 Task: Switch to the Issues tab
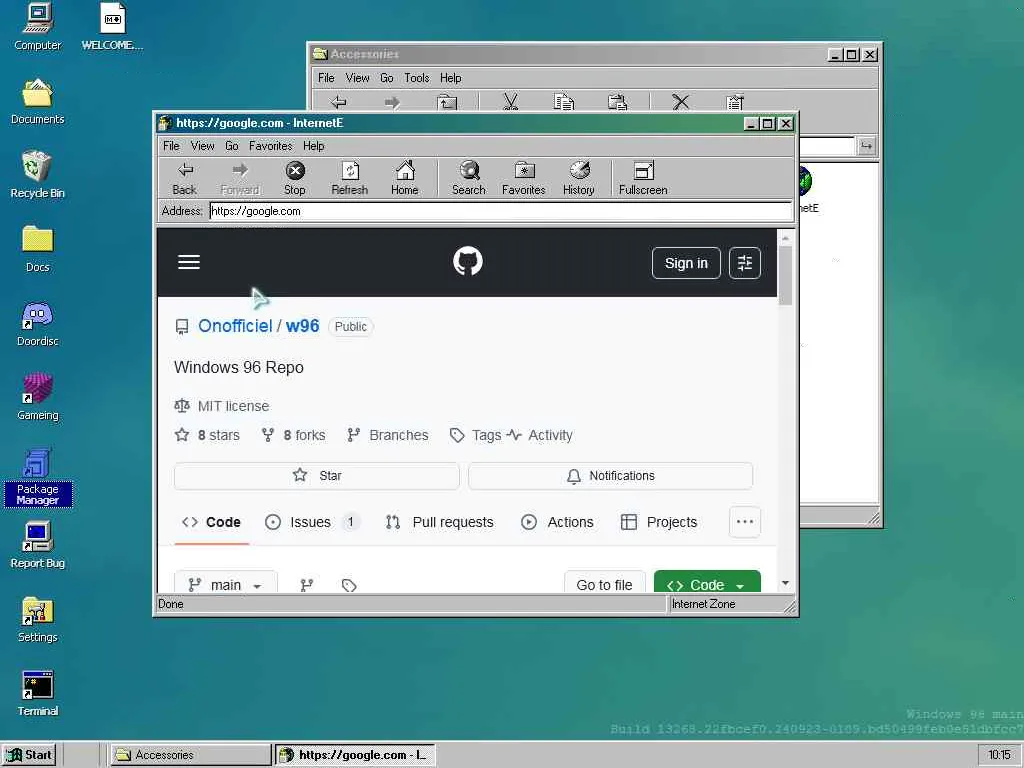(x=311, y=522)
